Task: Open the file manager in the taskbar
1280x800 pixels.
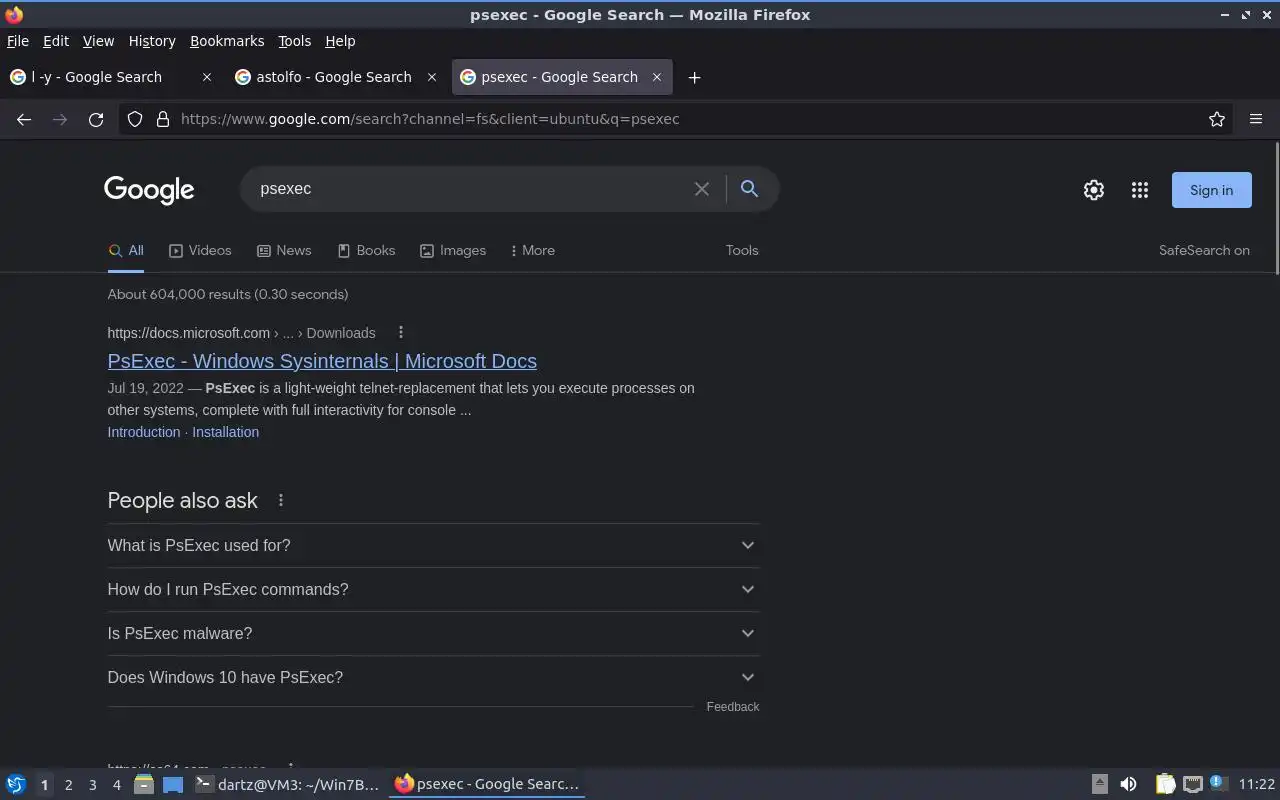Action: pos(143,784)
